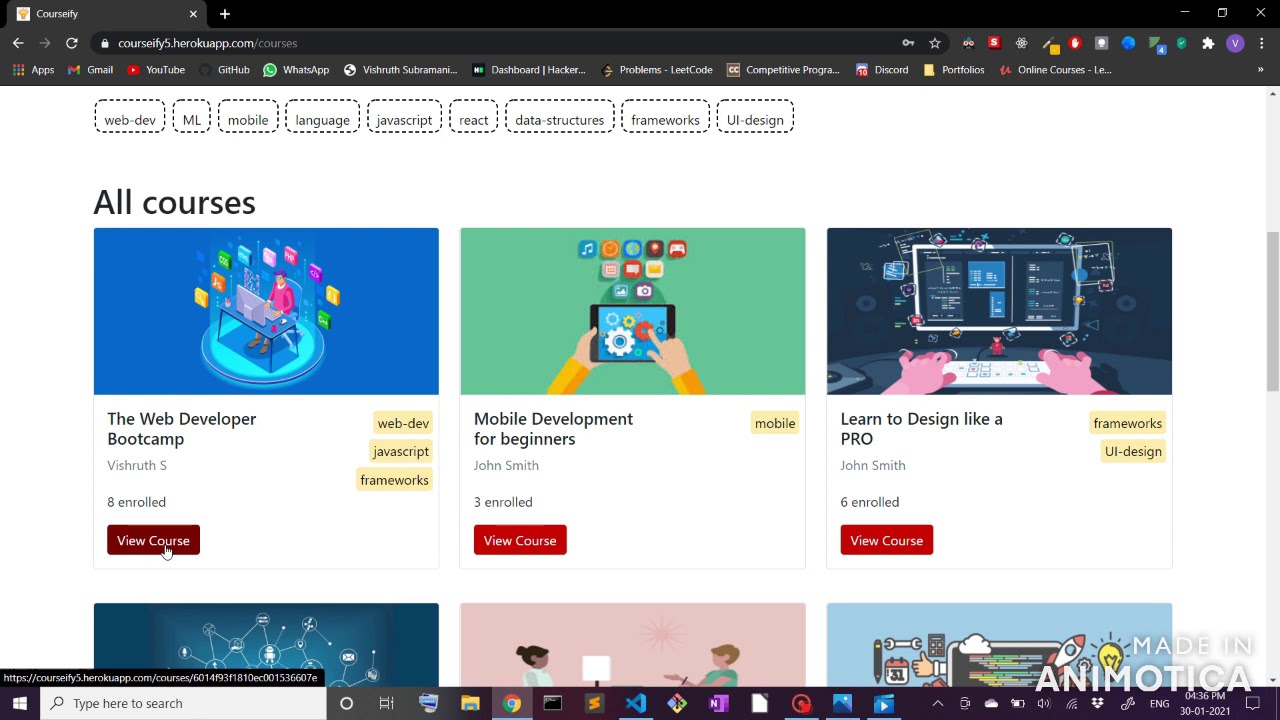
Task: Click the 'Vishruth S' author name
Action: tap(137, 465)
